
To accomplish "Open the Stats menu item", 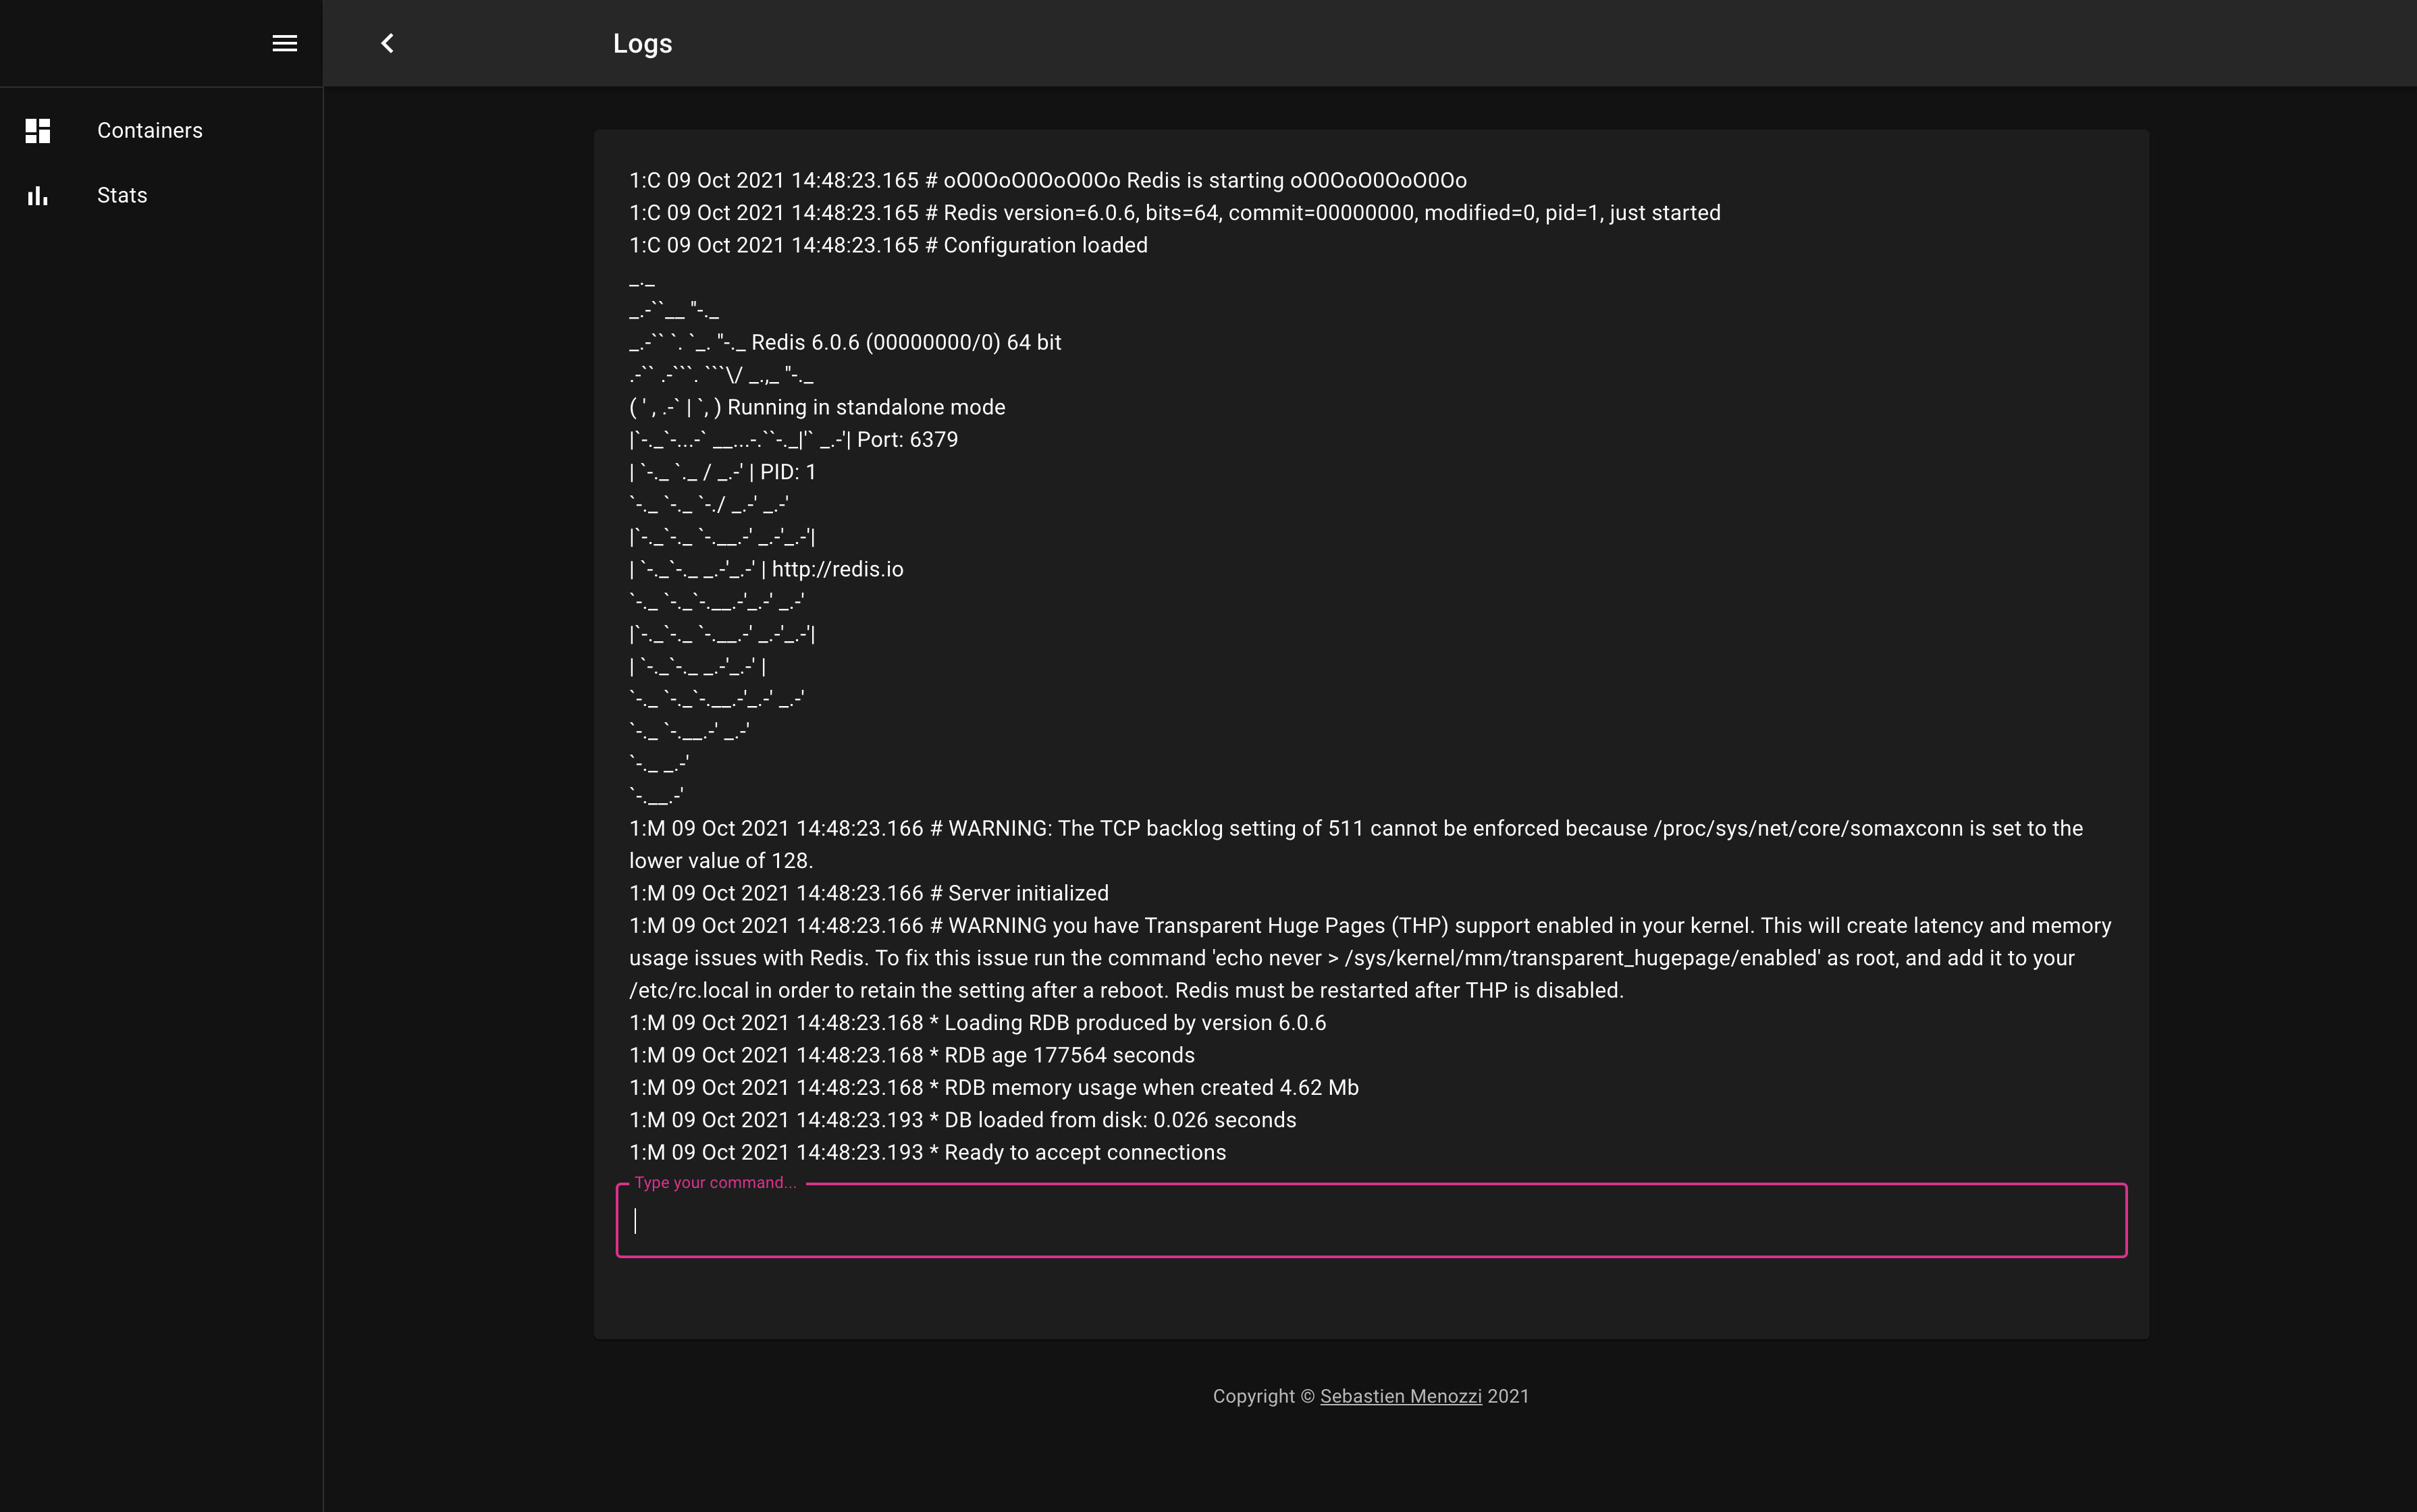I will coord(122,196).
